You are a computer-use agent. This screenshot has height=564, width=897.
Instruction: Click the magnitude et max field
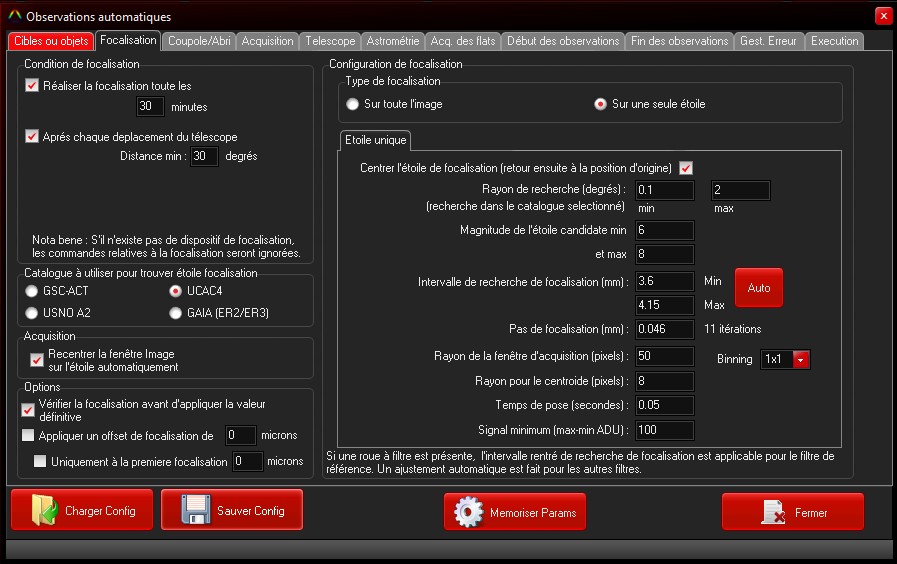[665, 254]
